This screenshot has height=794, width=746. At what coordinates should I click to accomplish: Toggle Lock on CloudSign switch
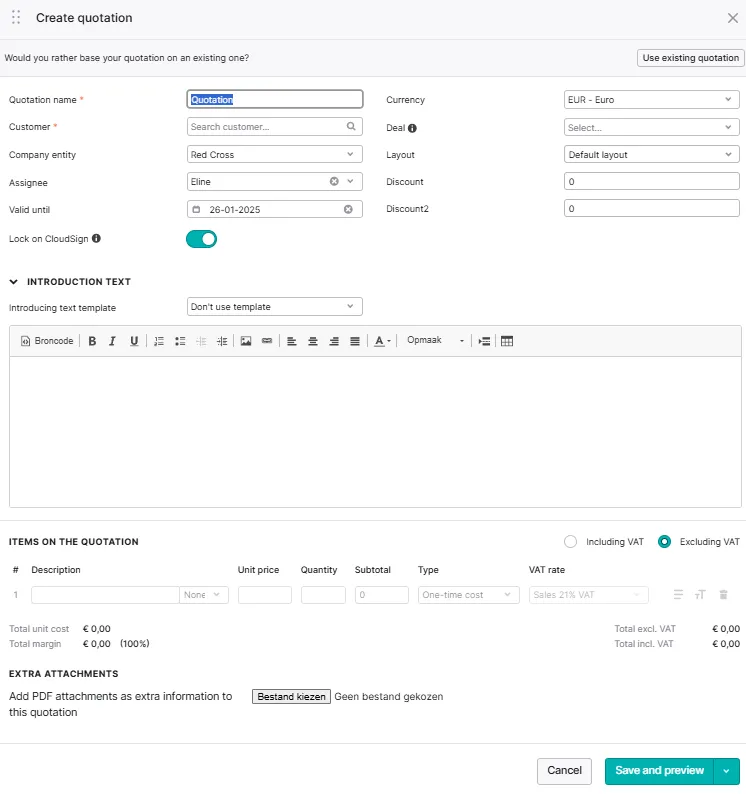tap(201, 239)
